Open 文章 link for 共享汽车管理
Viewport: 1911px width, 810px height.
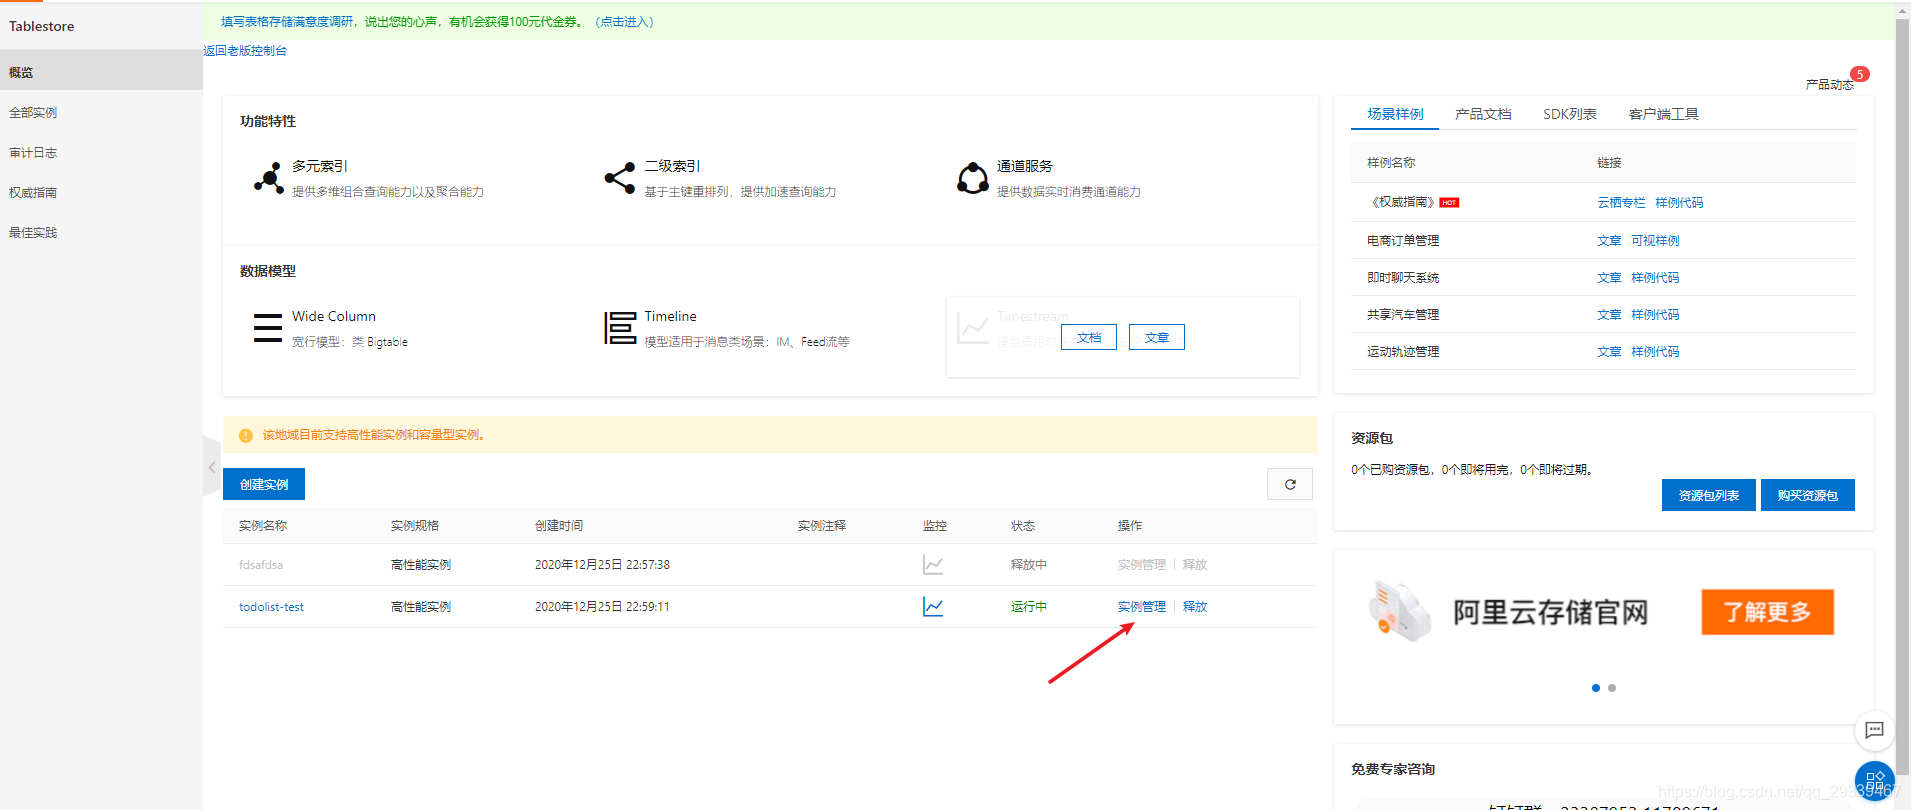coord(1609,314)
